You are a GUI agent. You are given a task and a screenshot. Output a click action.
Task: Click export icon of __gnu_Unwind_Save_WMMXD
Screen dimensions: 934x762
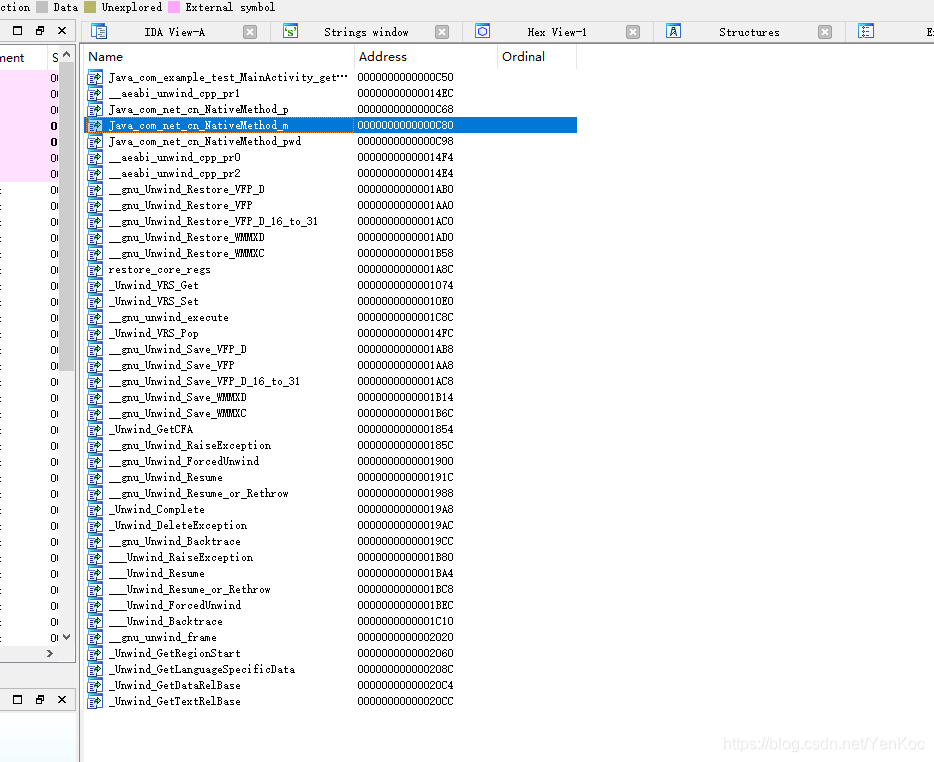click(x=95, y=397)
